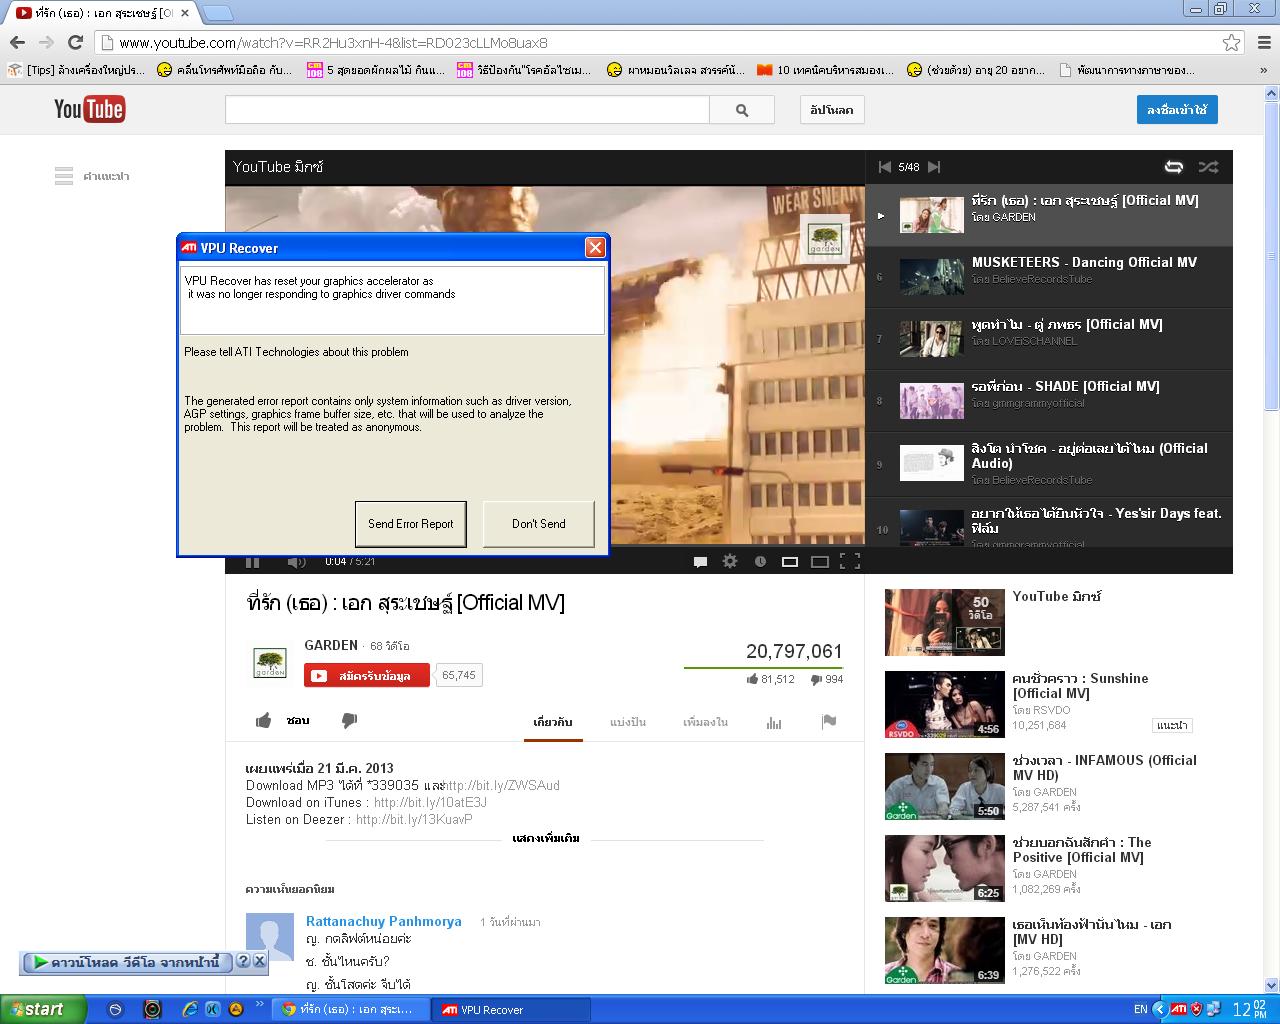Image resolution: width=1280 pixels, height=1024 pixels.
Task: Select the เกี่ยวกับ (About) tab
Action: (x=553, y=722)
